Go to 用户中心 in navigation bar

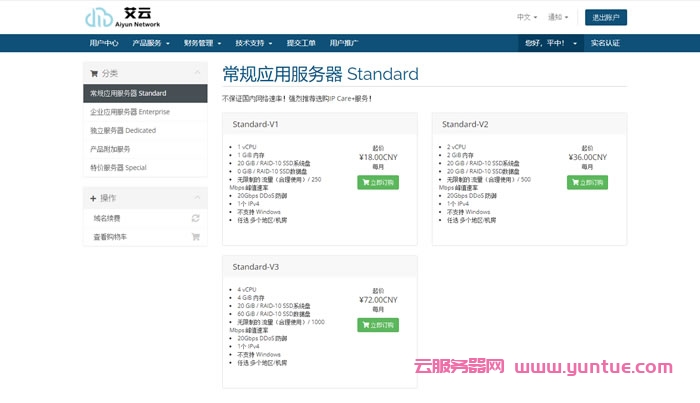pos(104,44)
